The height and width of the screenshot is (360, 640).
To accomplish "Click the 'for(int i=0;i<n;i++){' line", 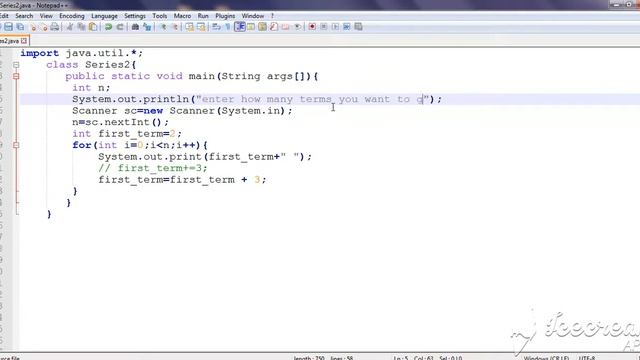I will (140, 145).
